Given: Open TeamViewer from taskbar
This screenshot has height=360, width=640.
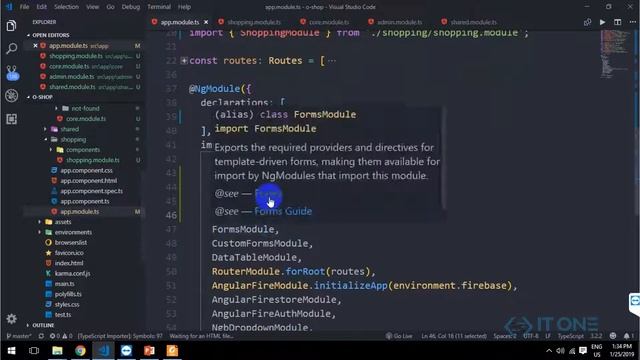Looking at the screenshot, I should coord(126,351).
